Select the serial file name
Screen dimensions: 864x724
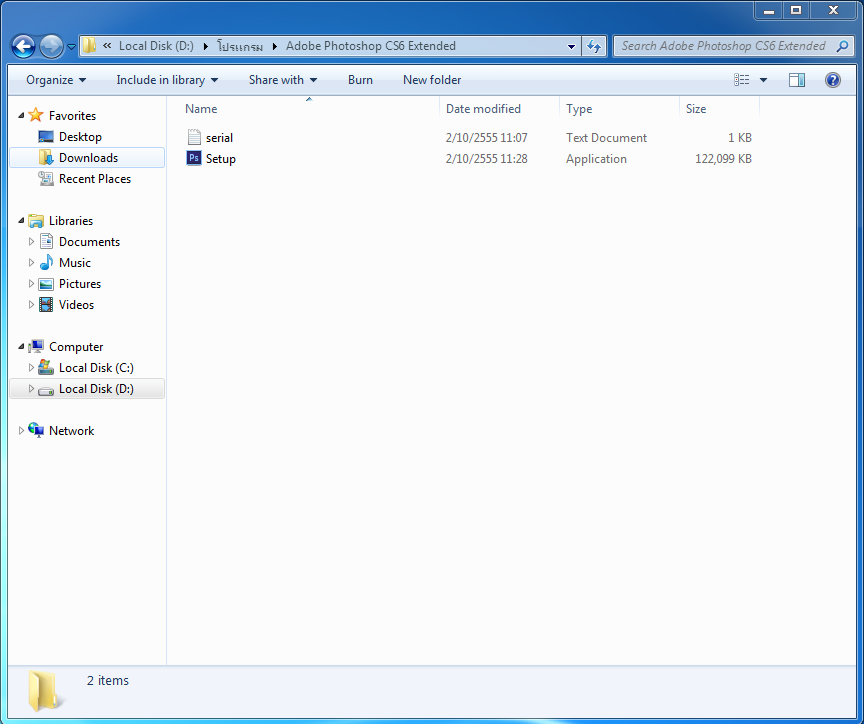click(219, 138)
